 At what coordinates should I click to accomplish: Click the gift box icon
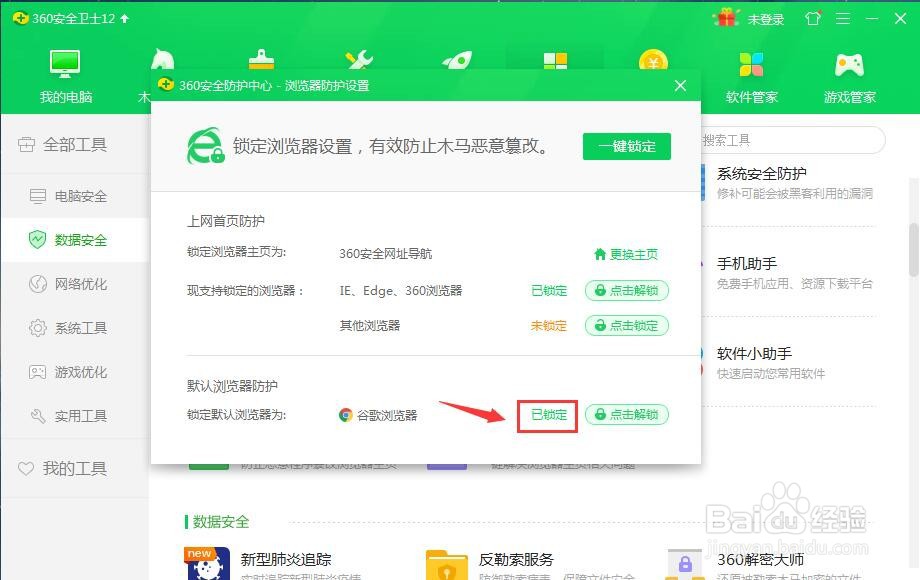point(726,18)
